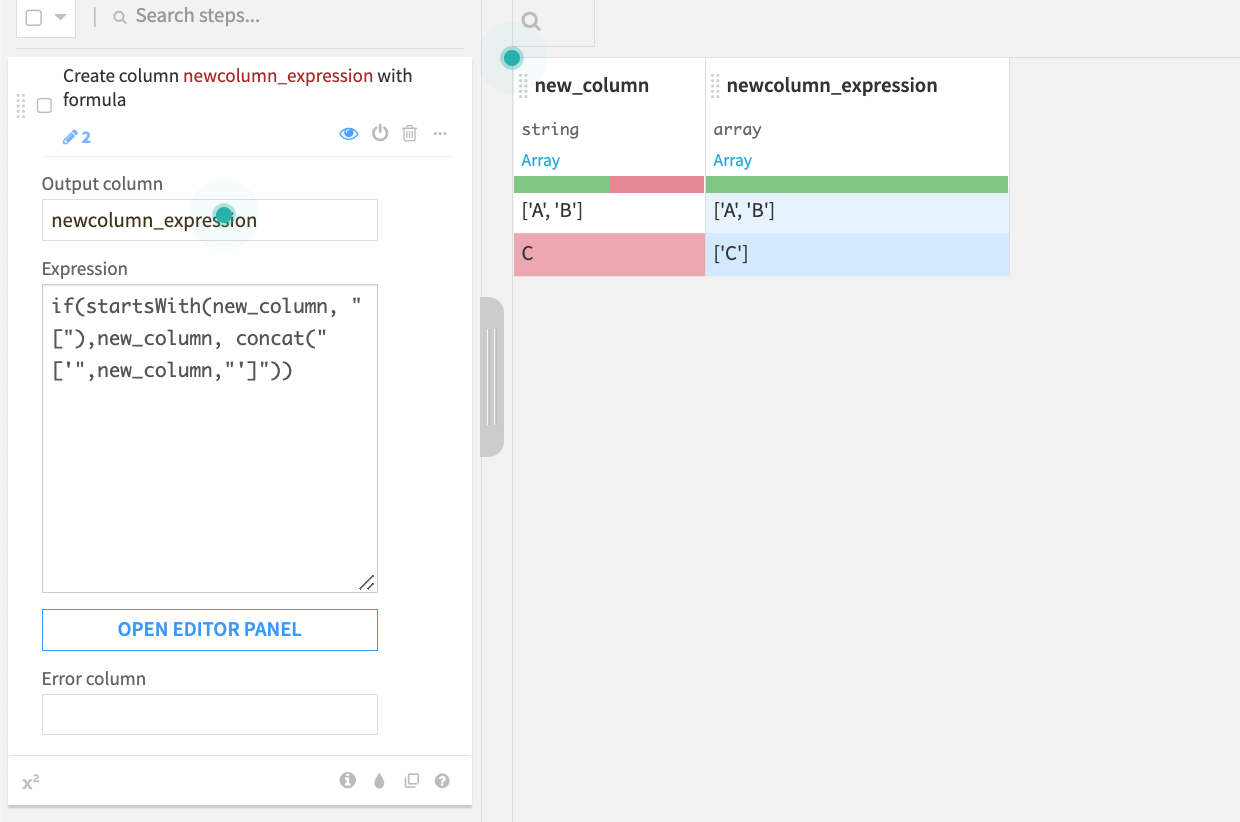Screen dimensions: 1240x822
Task: Open the dropdown beside the select-all checkbox
Action: (60, 19)
